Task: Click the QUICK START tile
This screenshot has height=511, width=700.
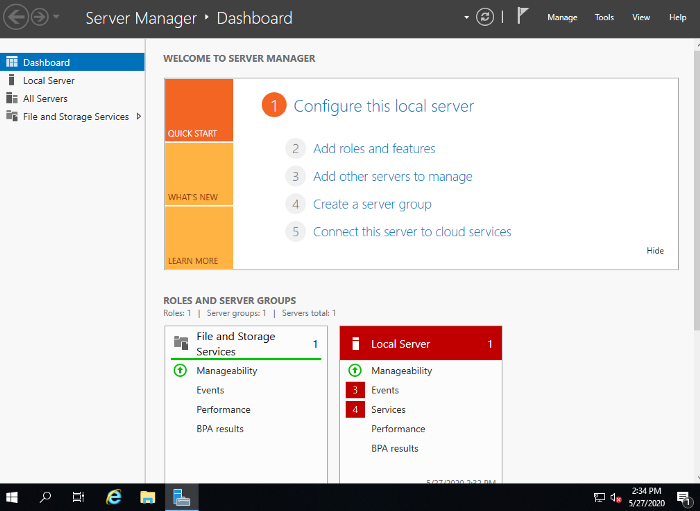Action: pos(199,110)
